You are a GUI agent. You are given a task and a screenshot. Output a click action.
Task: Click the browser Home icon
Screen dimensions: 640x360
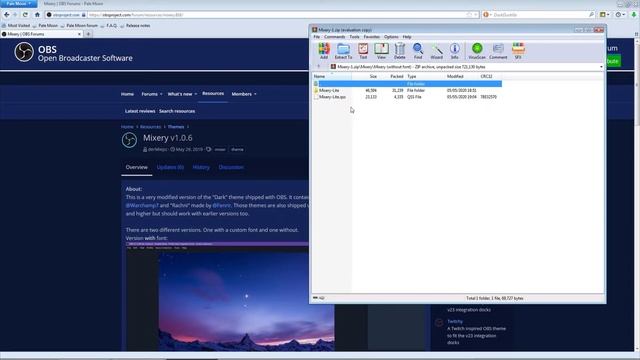37,15
